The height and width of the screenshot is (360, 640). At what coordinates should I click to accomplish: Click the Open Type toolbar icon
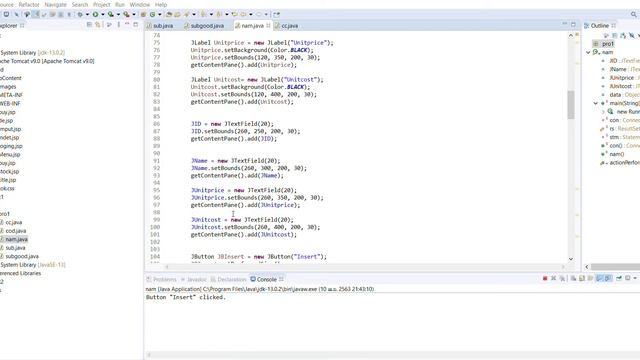click(169, 14)
